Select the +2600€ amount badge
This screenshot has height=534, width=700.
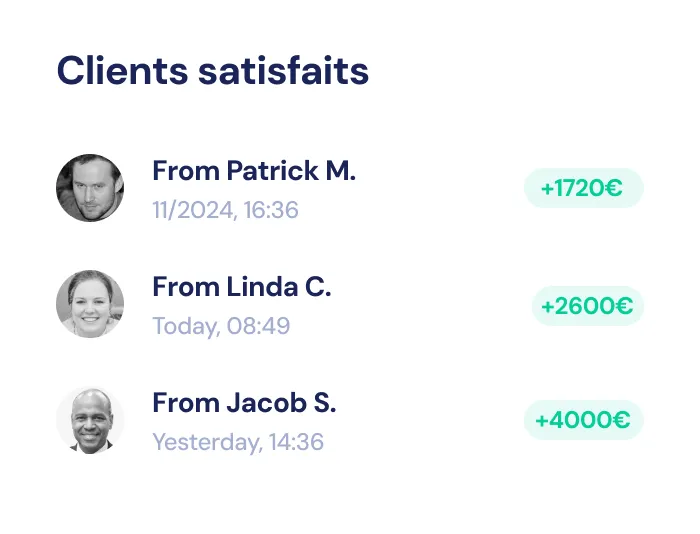588,306
